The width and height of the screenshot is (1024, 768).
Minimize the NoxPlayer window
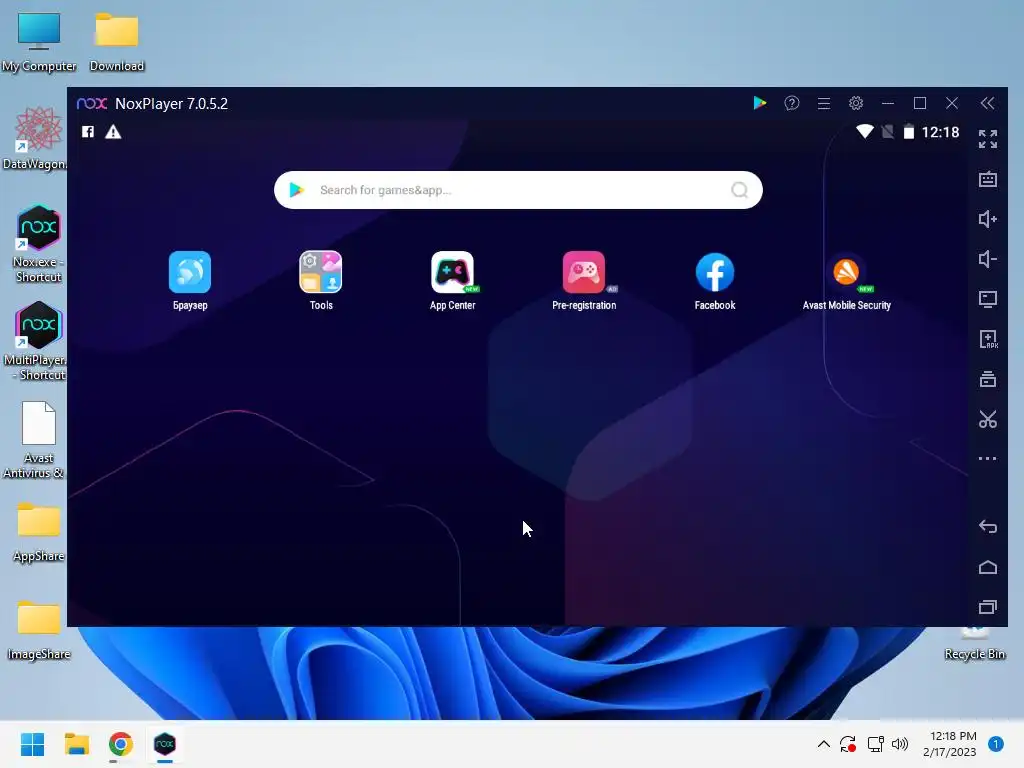tap(888, 103)
